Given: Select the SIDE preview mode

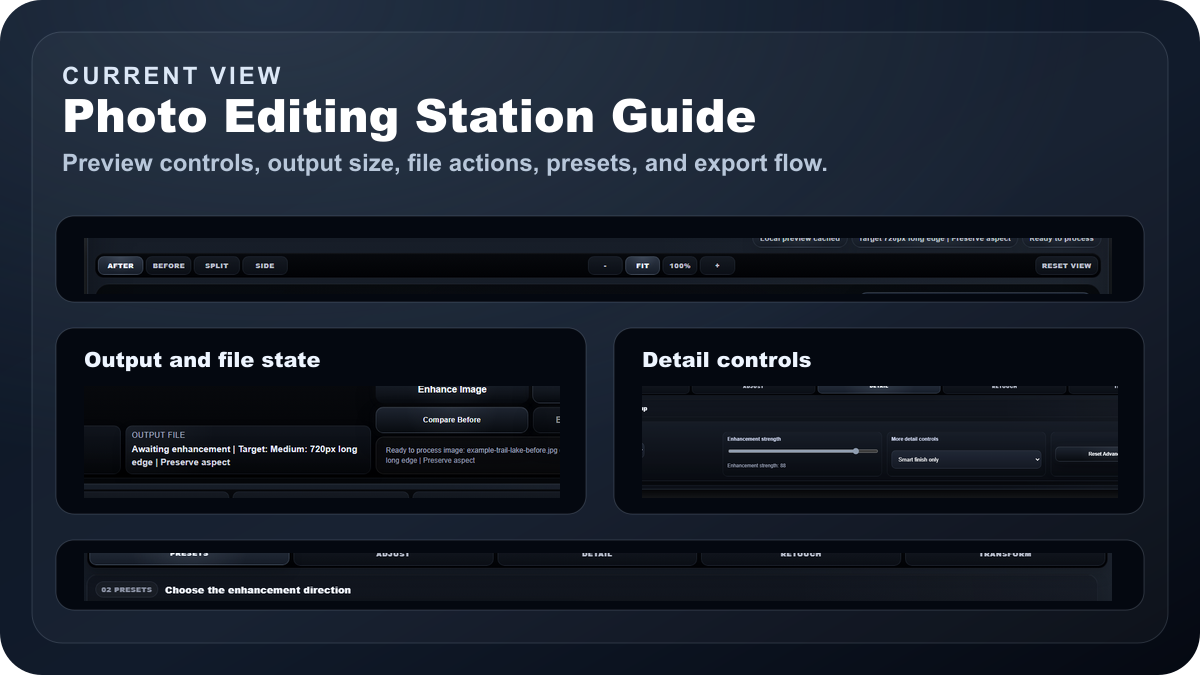Looking at the screenshot, I should tap(265, 266).
